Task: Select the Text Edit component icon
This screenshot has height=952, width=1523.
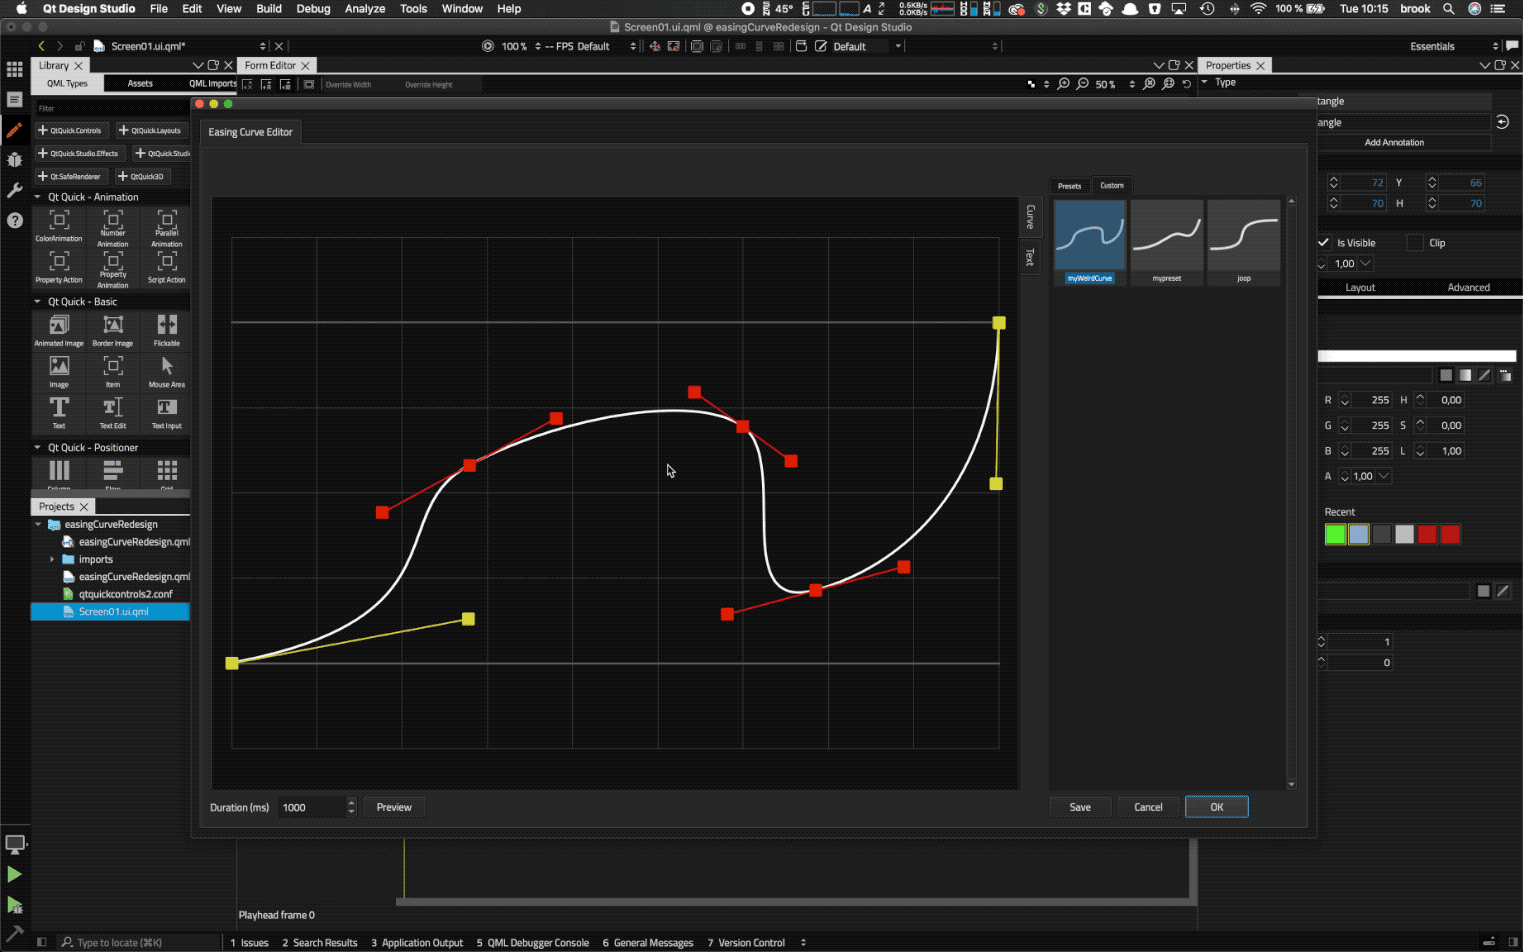Action: [113, 410]
